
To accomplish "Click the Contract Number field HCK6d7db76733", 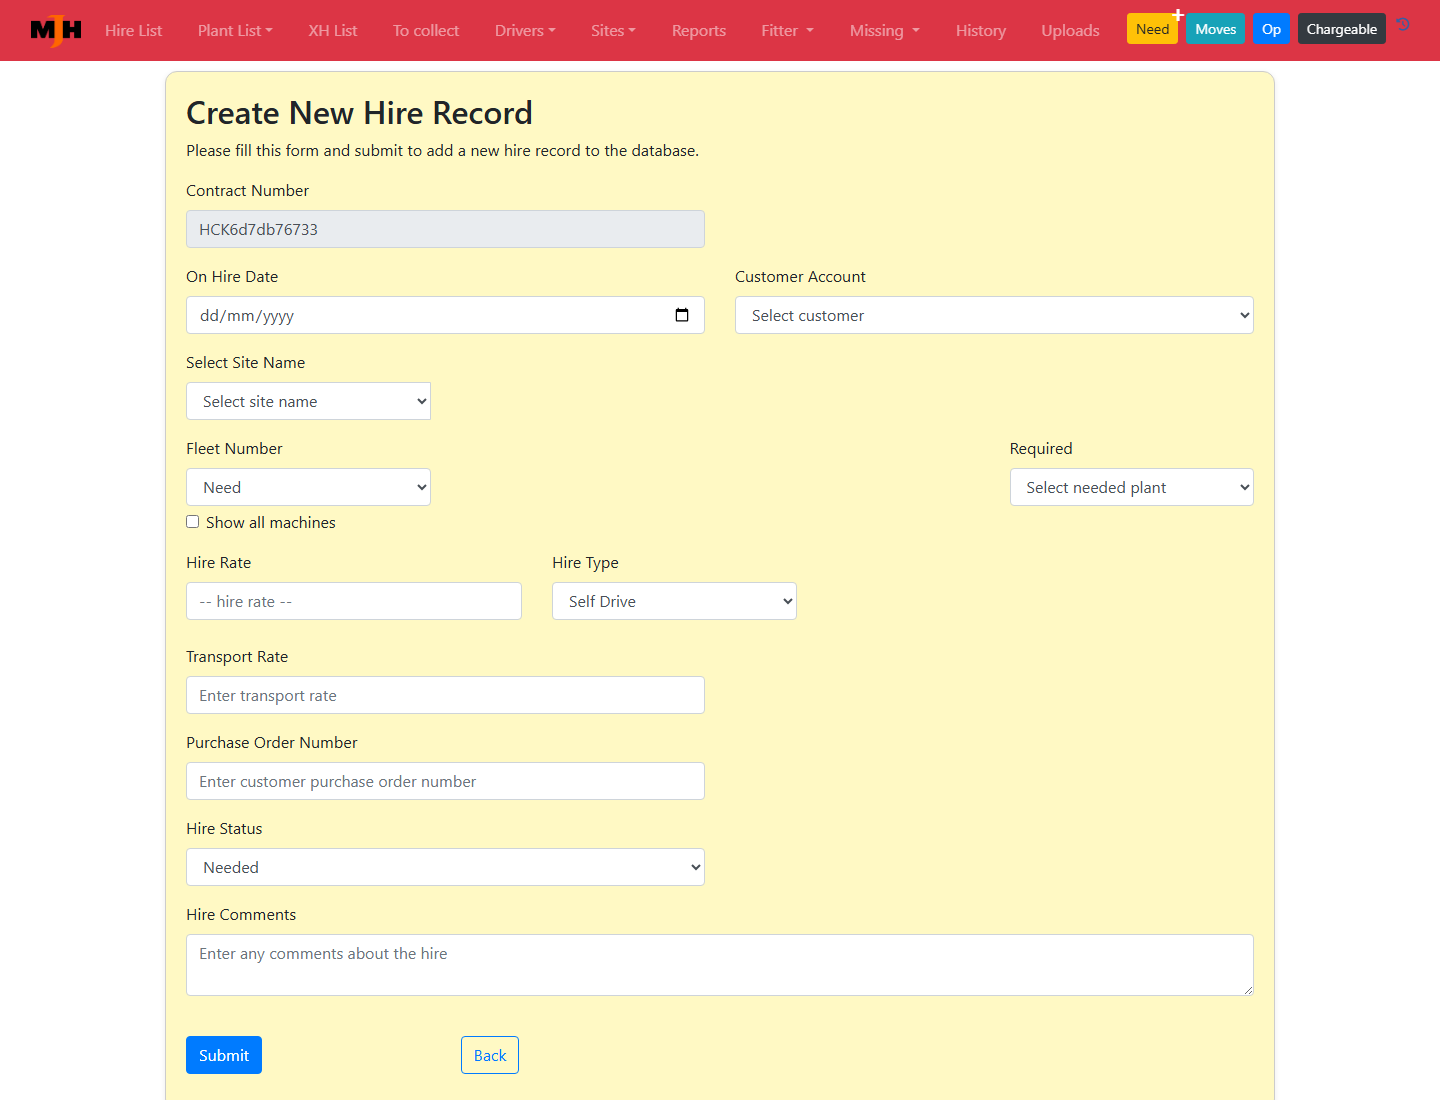I will pos(445,229).
